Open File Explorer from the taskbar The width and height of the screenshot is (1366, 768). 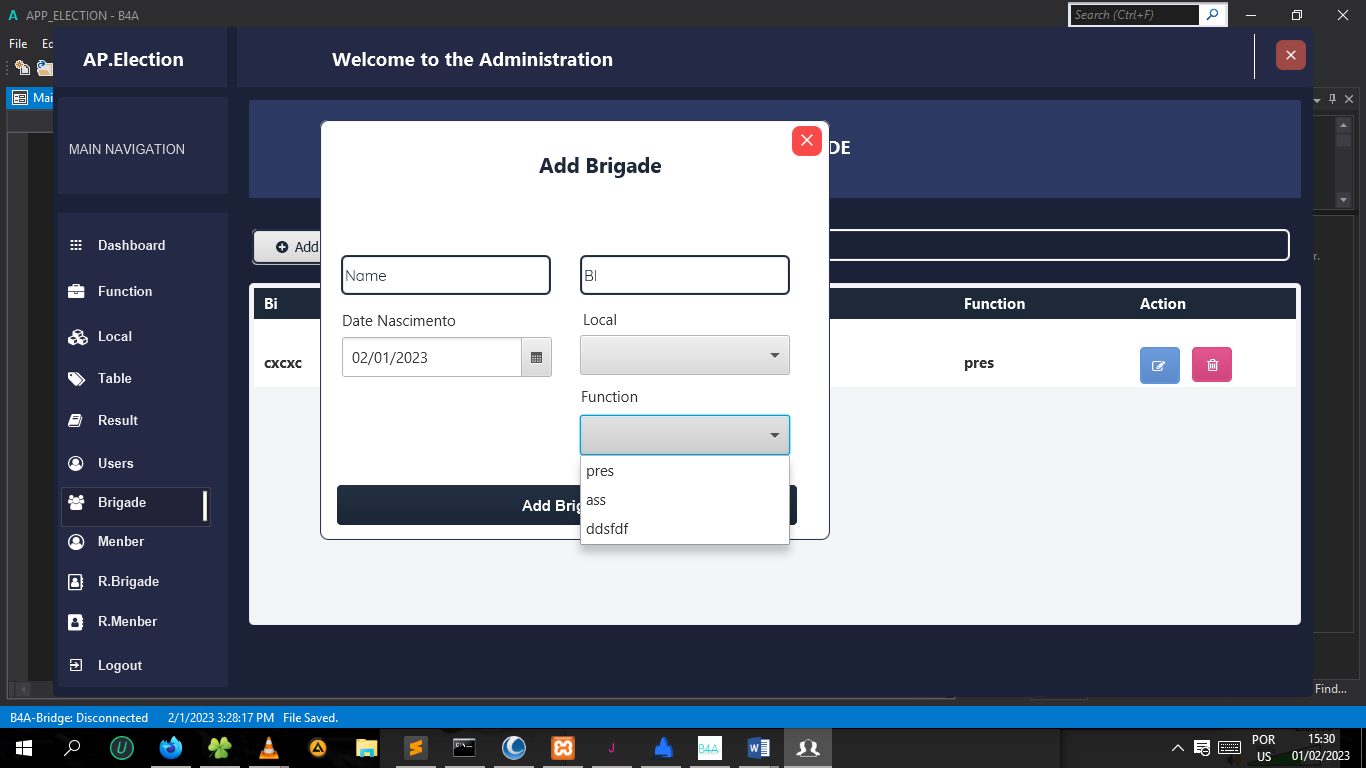[366, 747]
